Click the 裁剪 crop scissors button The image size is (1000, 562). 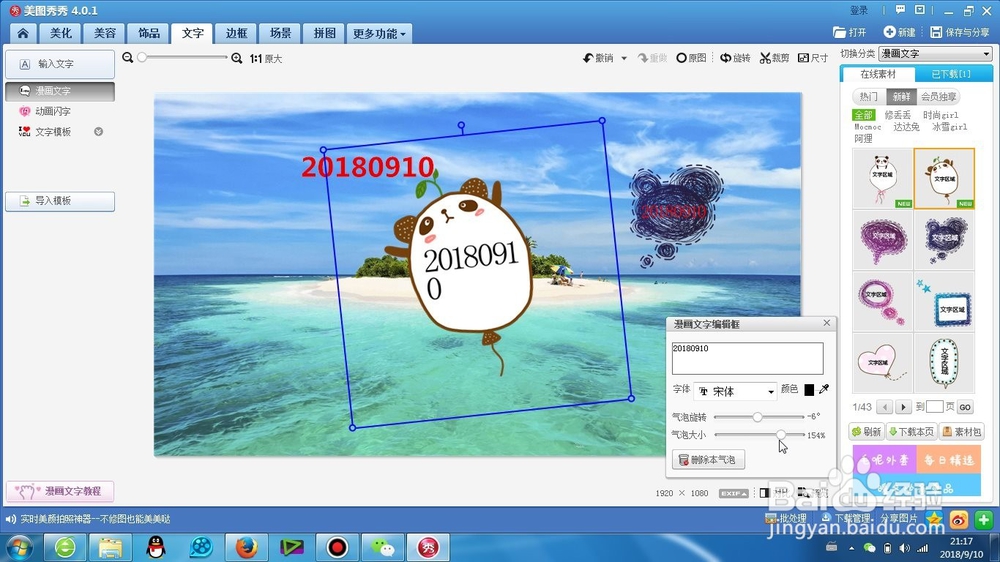(774, 58)
